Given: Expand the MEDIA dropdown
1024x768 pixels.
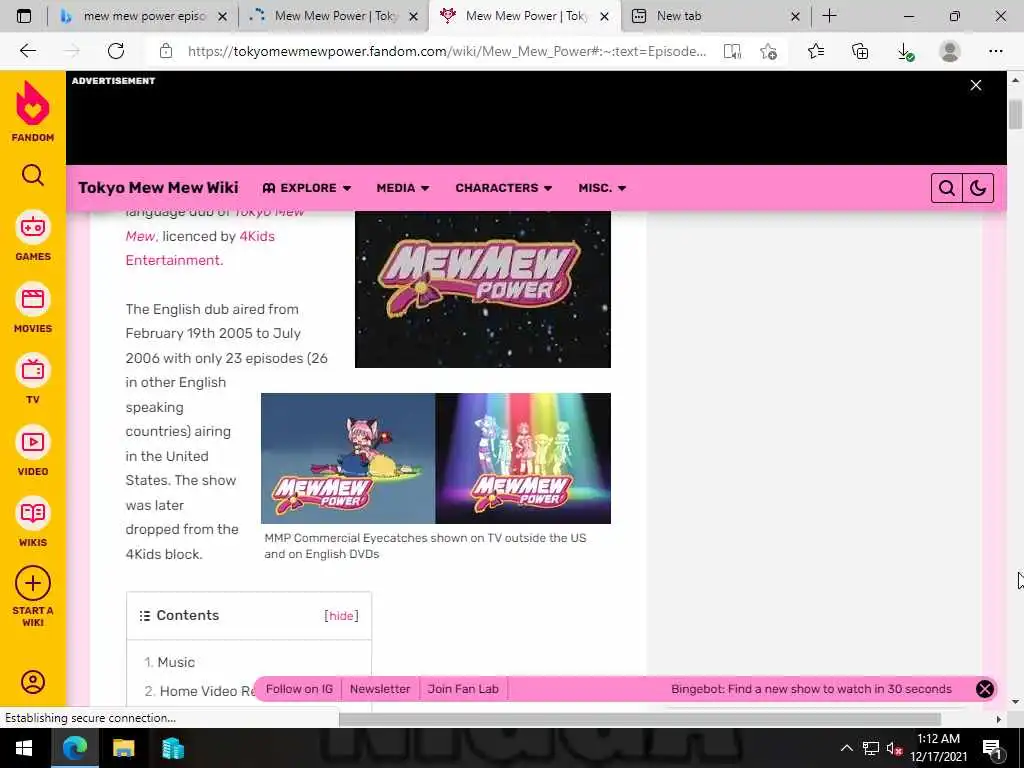Looking at the screenshot, I should coord(403,188).
